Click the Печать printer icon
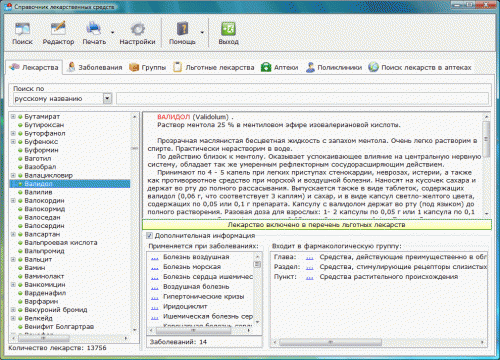 pyautogui.click(x=94, y=29)
